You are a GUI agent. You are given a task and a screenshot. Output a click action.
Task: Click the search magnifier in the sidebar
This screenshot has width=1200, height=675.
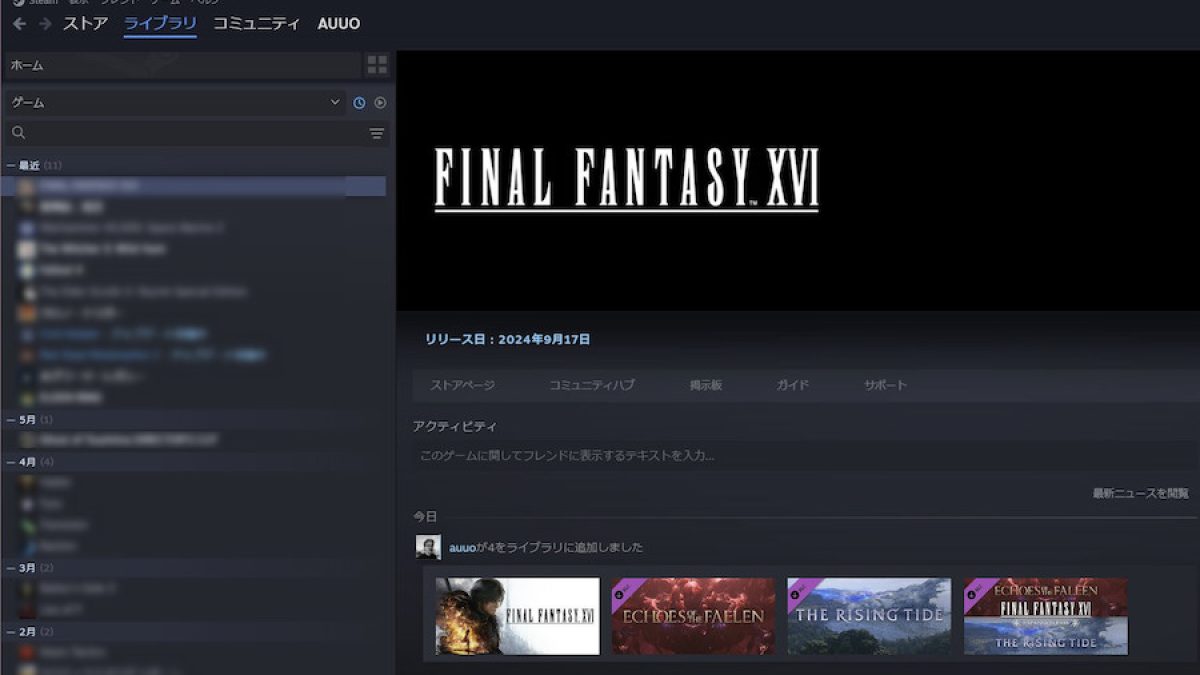[x=19, y=132]
